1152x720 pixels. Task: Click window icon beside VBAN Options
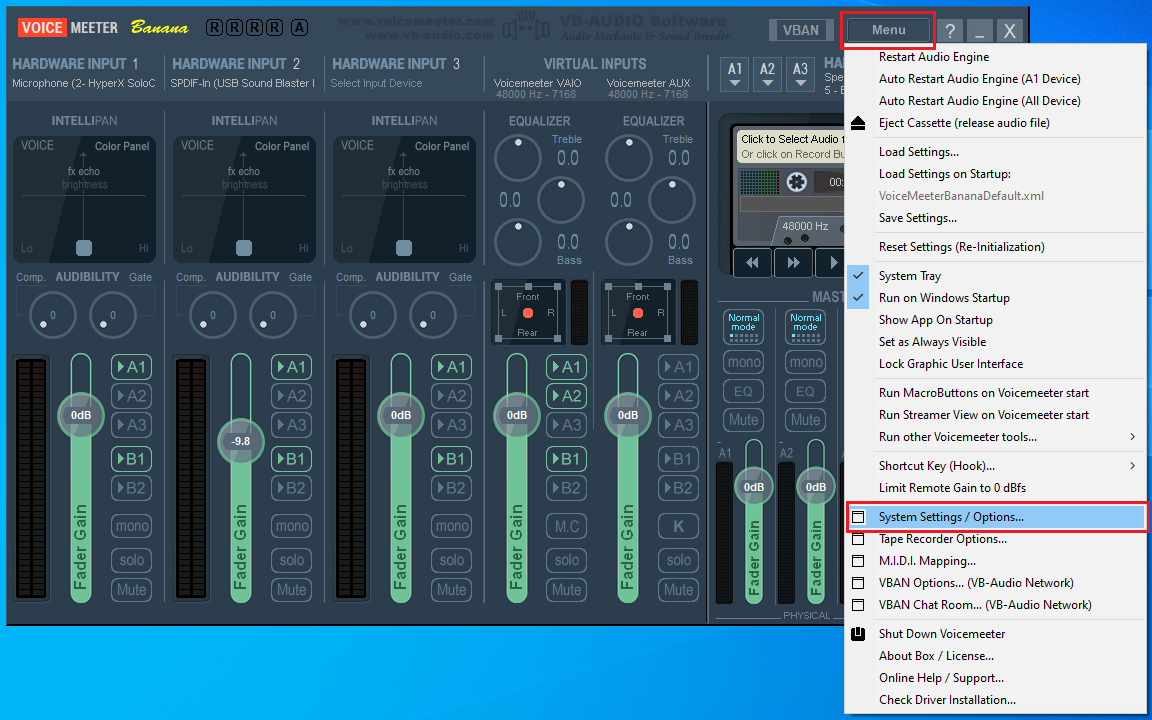(x=857, y=583)
